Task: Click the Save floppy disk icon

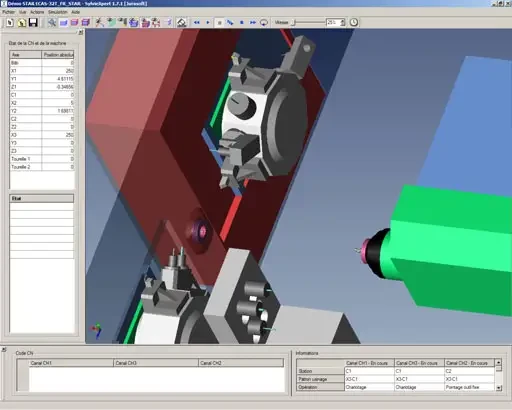Action: tap(33, 23)
